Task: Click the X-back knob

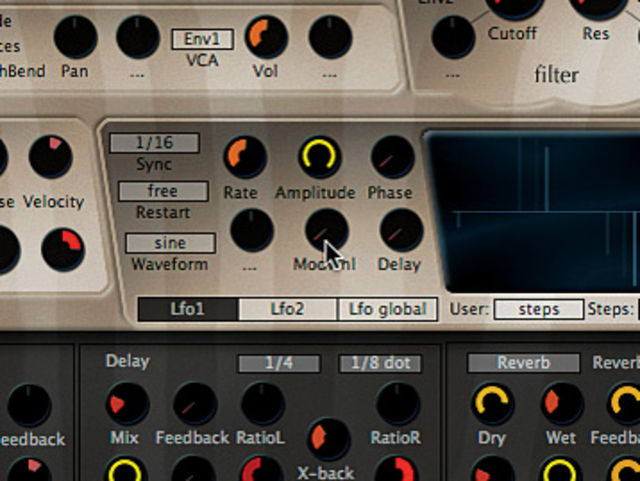Action: point(329,439)
